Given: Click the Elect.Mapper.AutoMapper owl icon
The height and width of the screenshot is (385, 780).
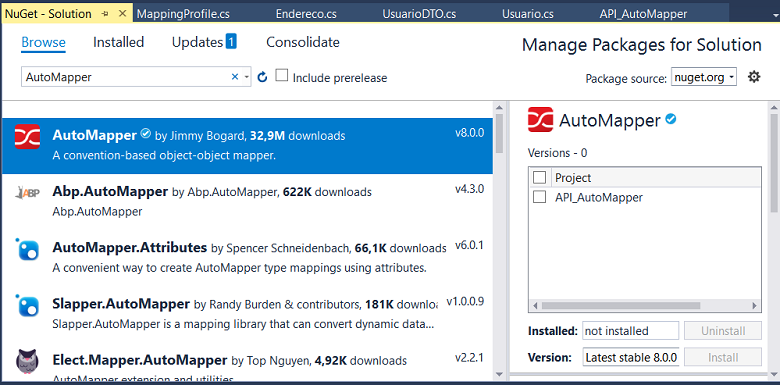Looking at the screenshot, I should (27, 362).
